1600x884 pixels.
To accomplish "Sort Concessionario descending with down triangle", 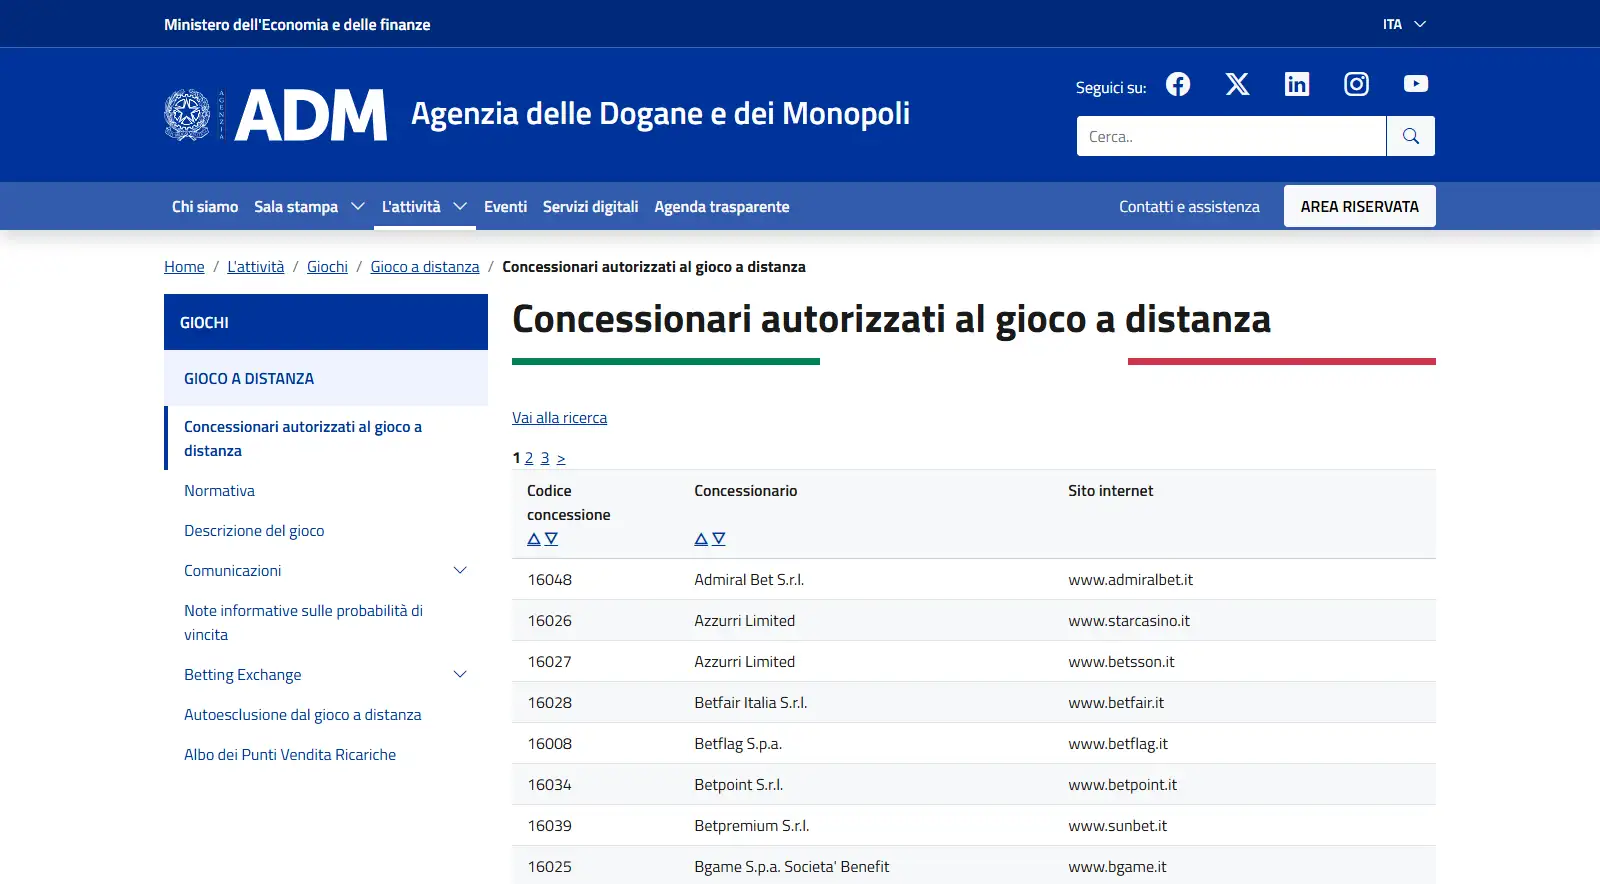I will [718, 539].
